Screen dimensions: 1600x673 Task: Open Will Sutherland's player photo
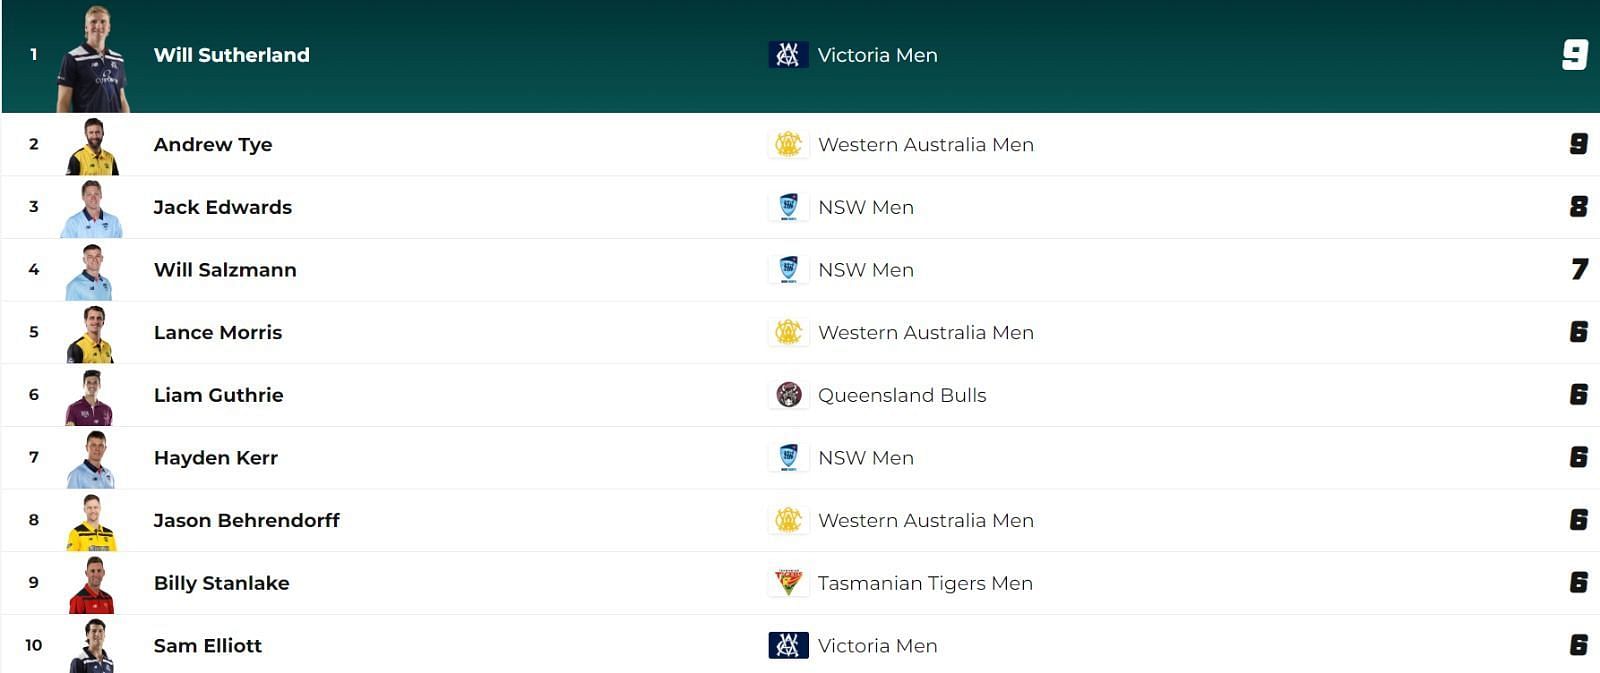93,60
